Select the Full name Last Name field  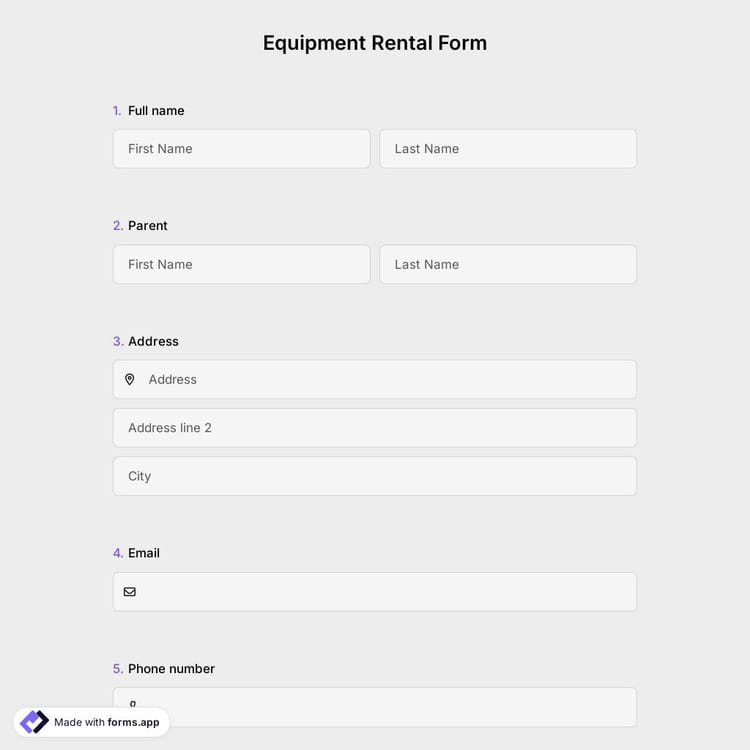[x=507, y=149]
